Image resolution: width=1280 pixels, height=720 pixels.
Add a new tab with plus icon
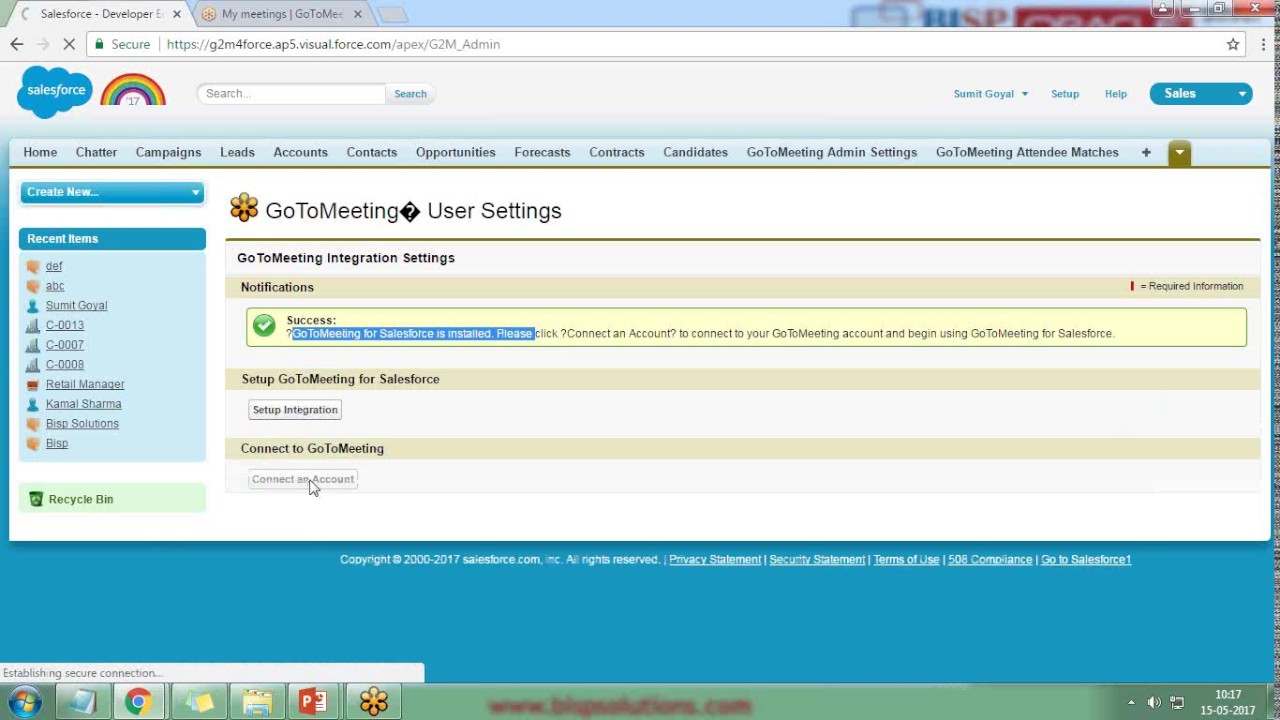click(x=1146, y=152)
